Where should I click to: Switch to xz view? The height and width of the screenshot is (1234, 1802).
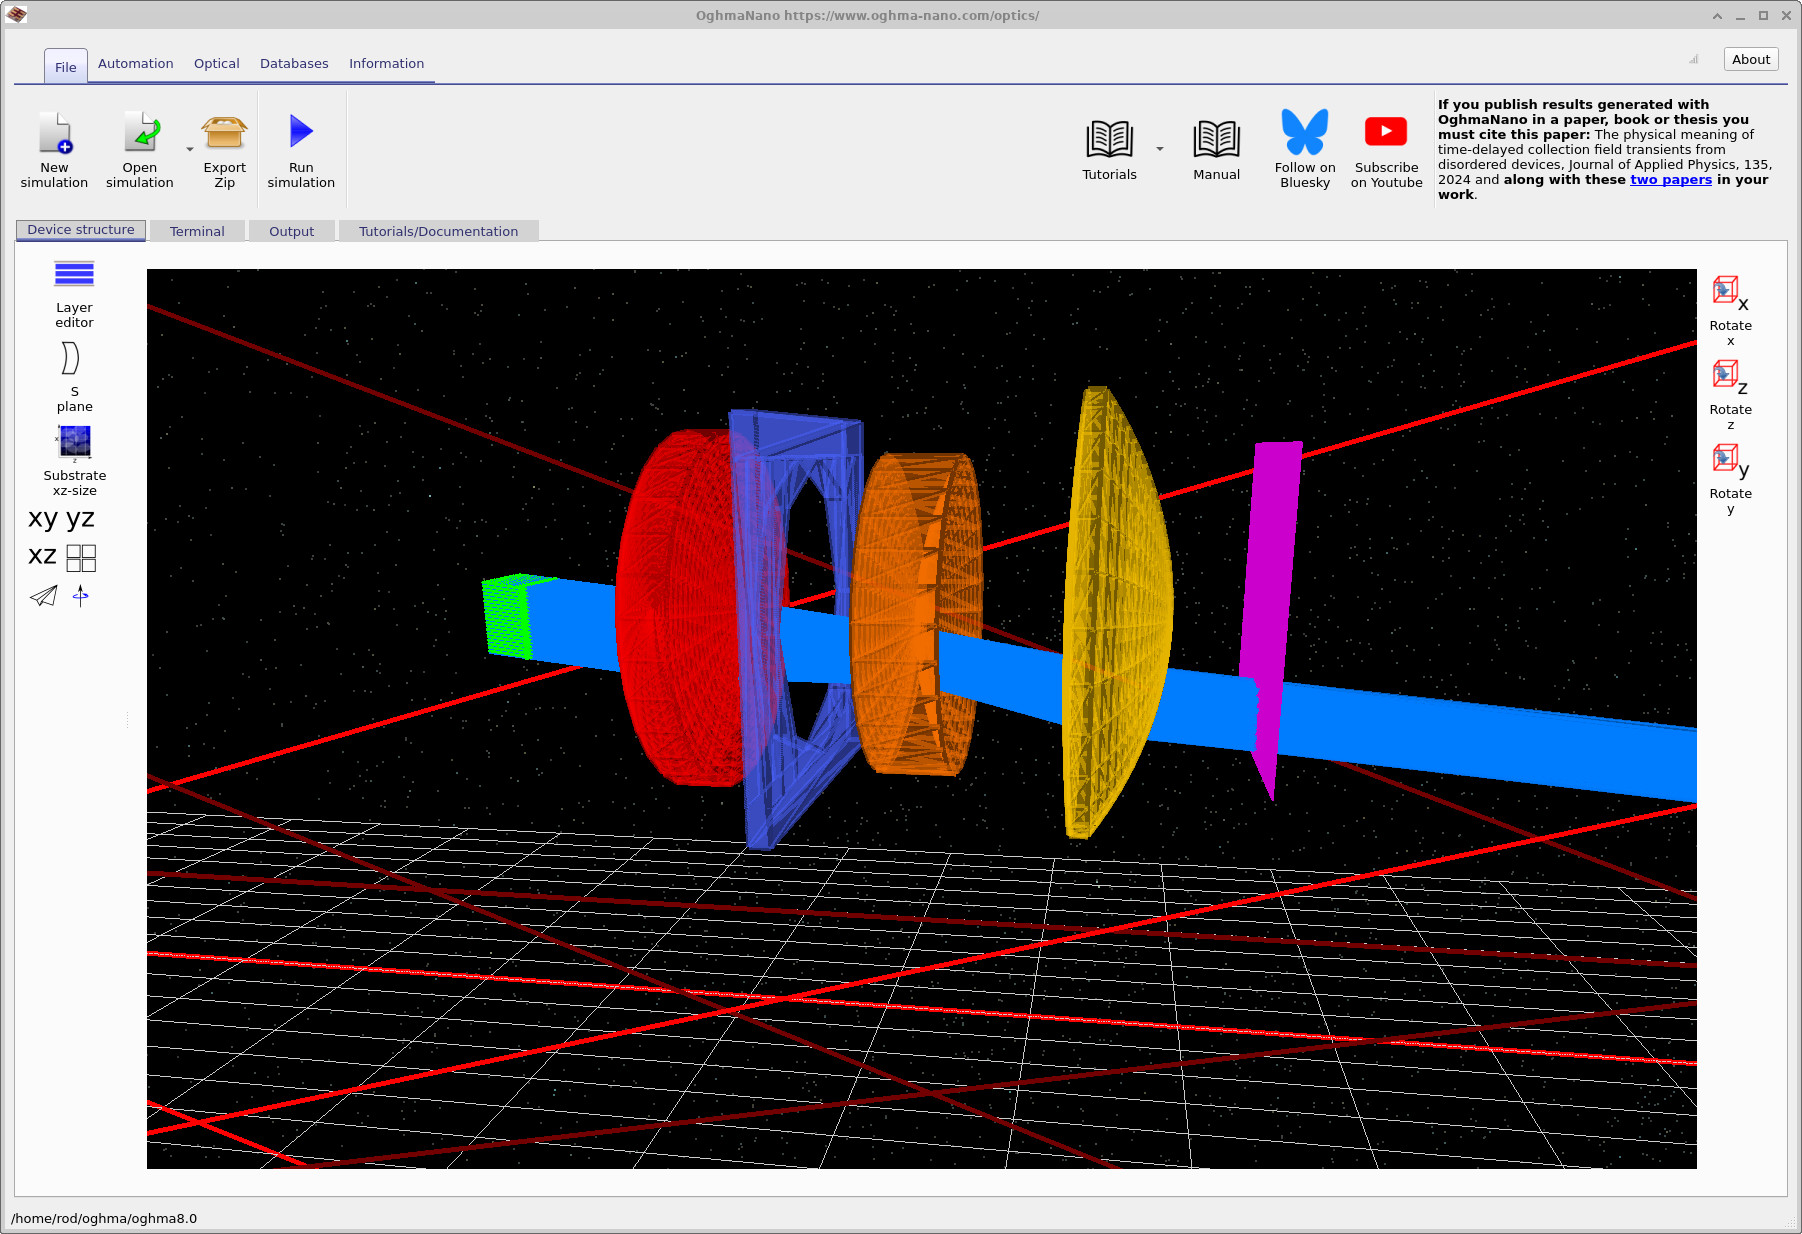pos(42,556)
